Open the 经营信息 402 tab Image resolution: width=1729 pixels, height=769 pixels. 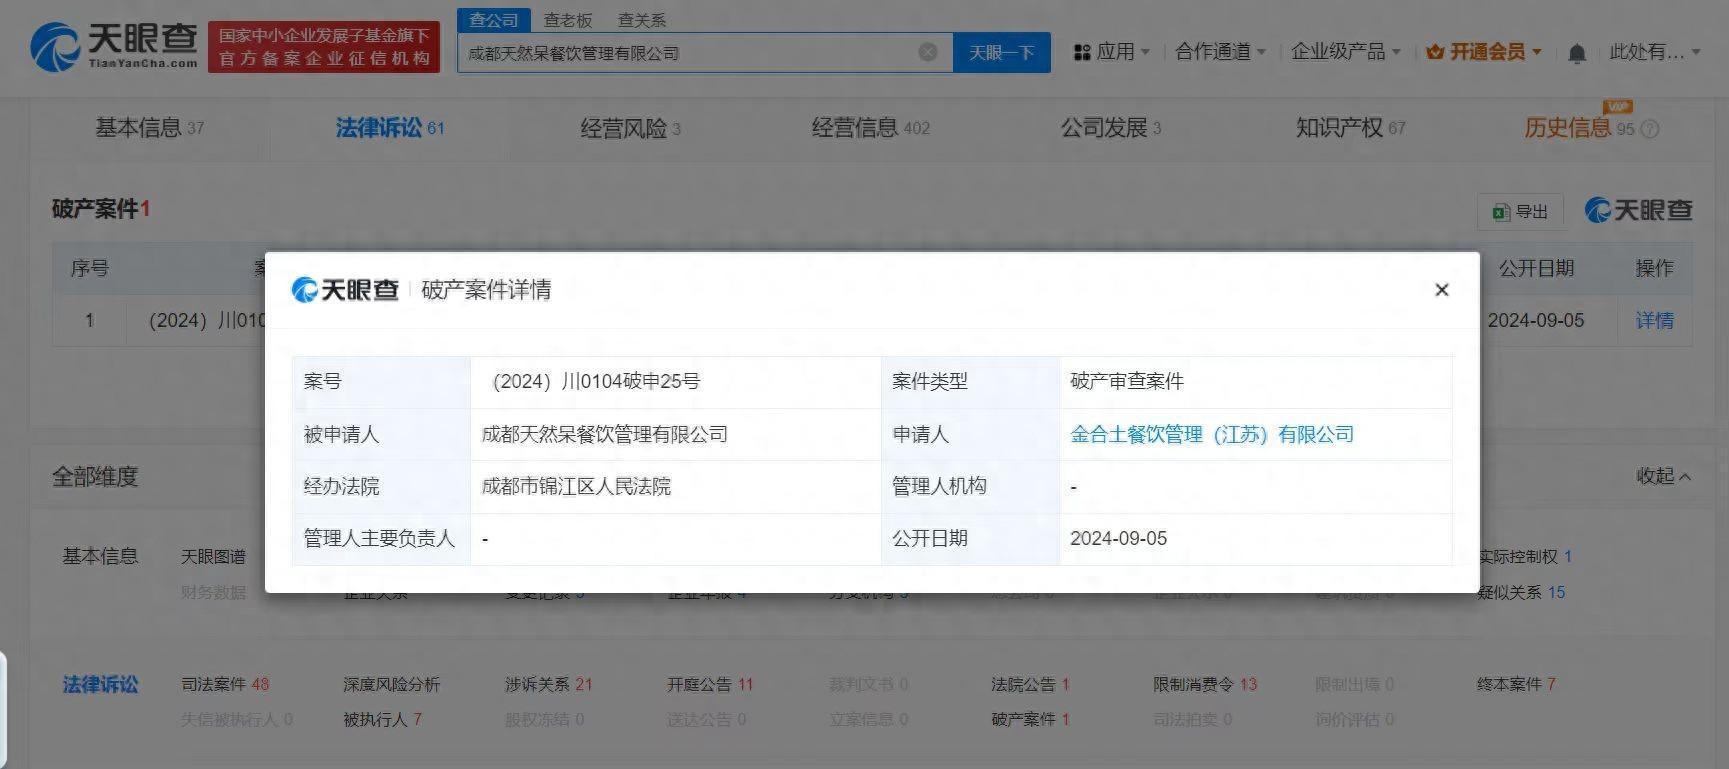(870, 128)
